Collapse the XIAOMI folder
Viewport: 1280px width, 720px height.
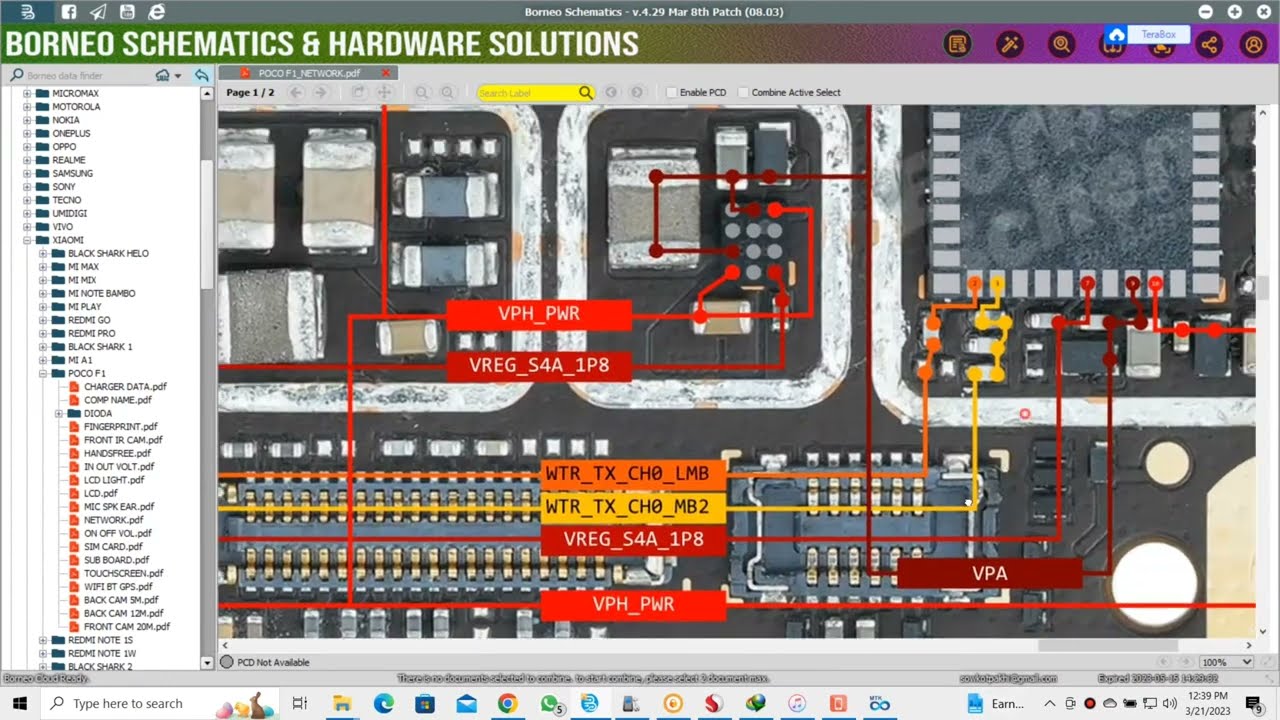pos(27,240)
